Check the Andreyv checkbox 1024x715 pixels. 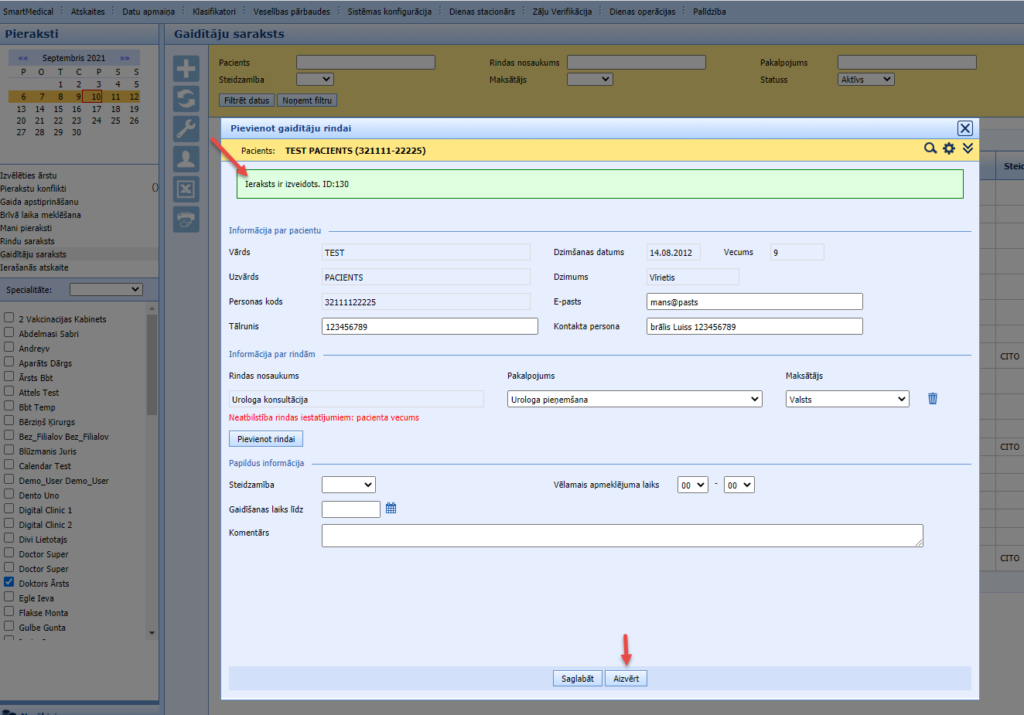tap(9, 349)
